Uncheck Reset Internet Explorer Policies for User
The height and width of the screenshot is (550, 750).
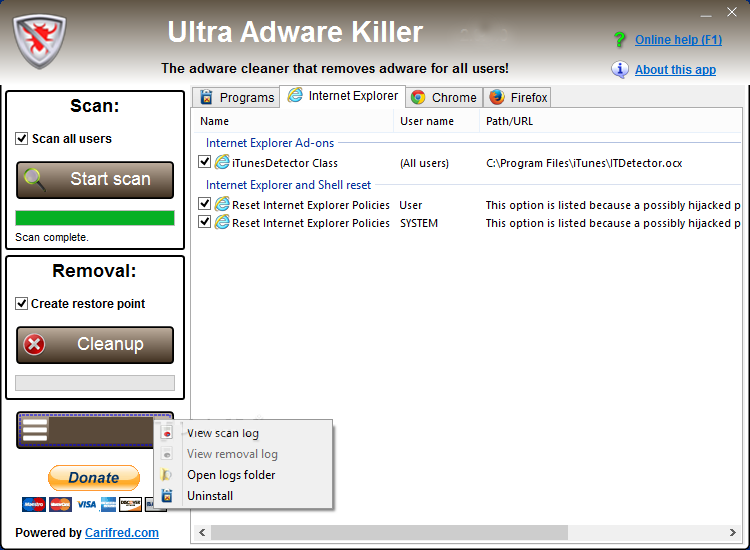[204, 204]
